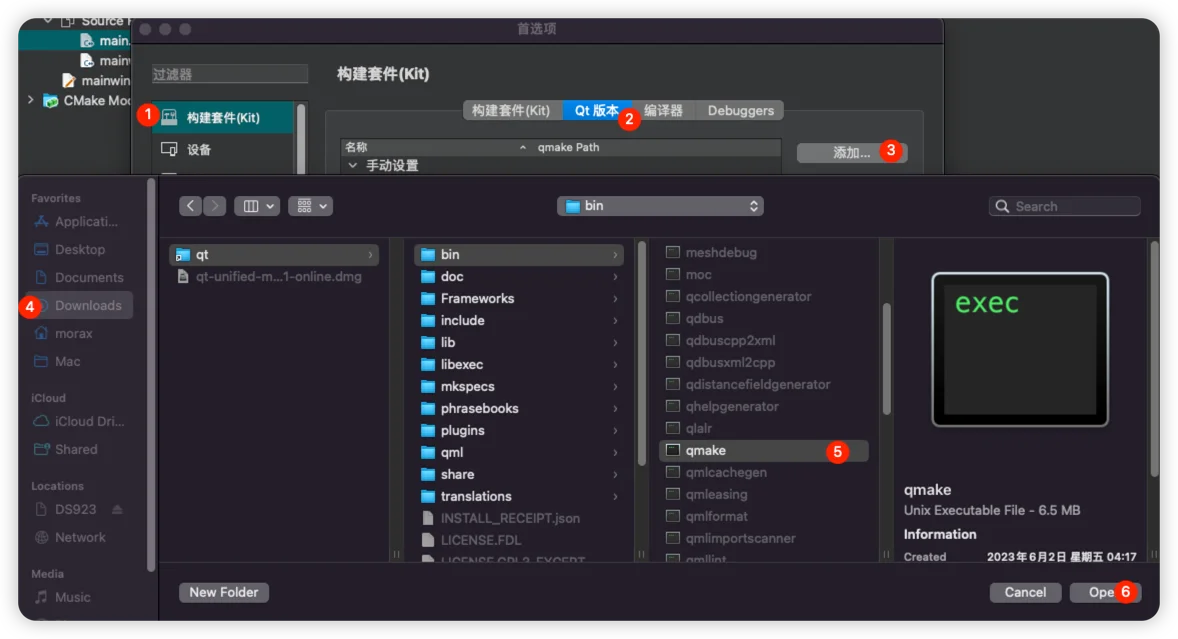Open the phrasebooks folder

point(519,408)
